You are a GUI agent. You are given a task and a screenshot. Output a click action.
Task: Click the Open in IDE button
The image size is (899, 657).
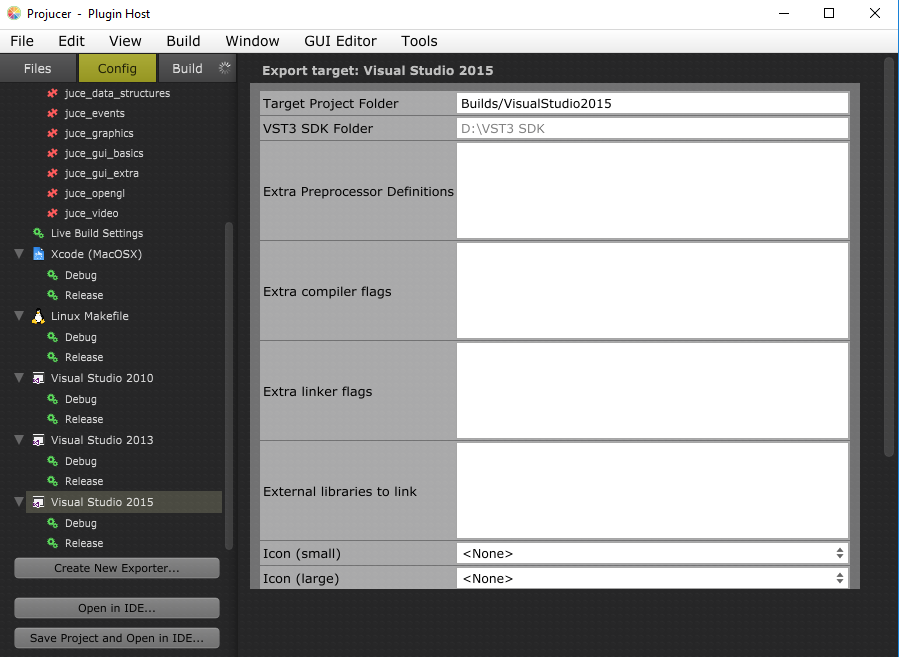click(x=117, y=608)
